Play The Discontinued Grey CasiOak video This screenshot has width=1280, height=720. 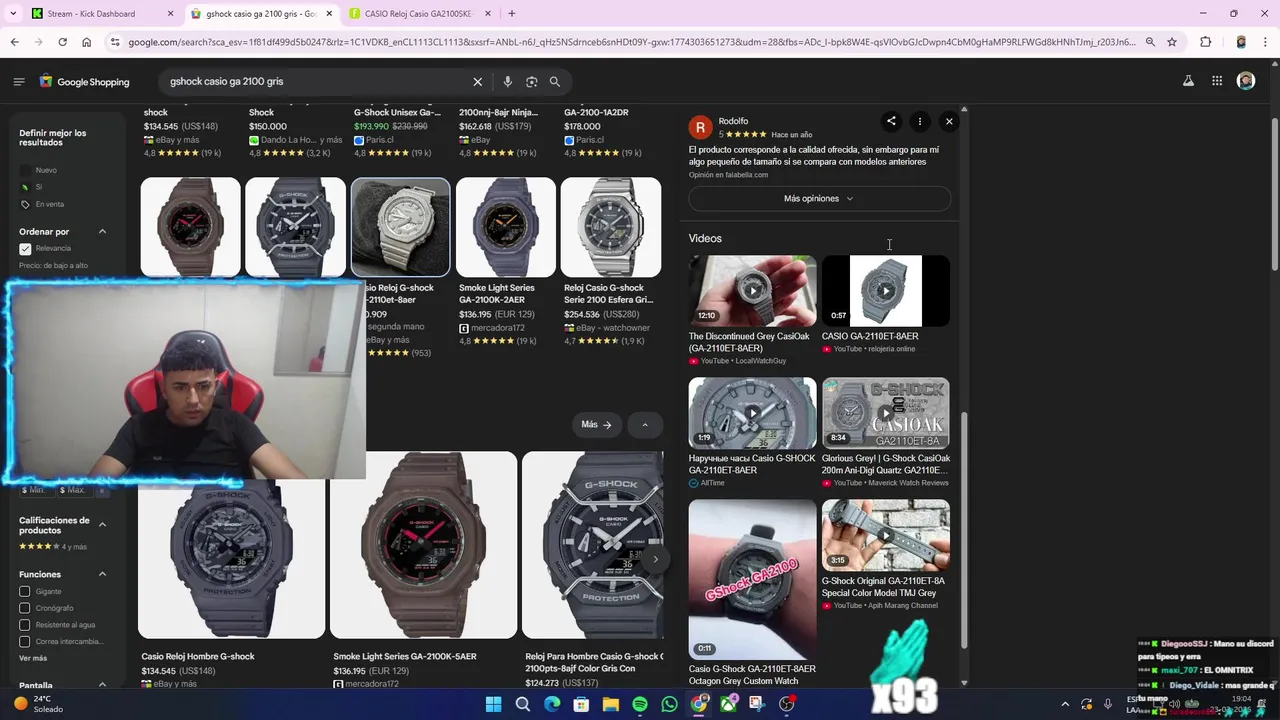(752, 291)
